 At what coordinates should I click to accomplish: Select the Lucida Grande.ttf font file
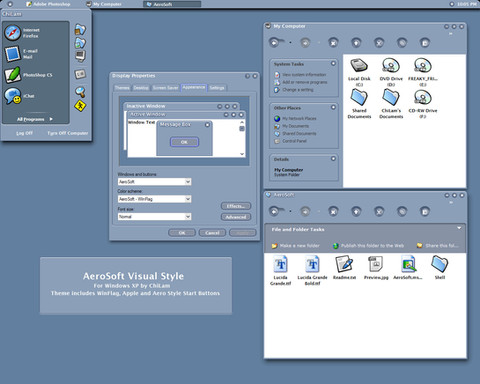[x=280, y=271]
